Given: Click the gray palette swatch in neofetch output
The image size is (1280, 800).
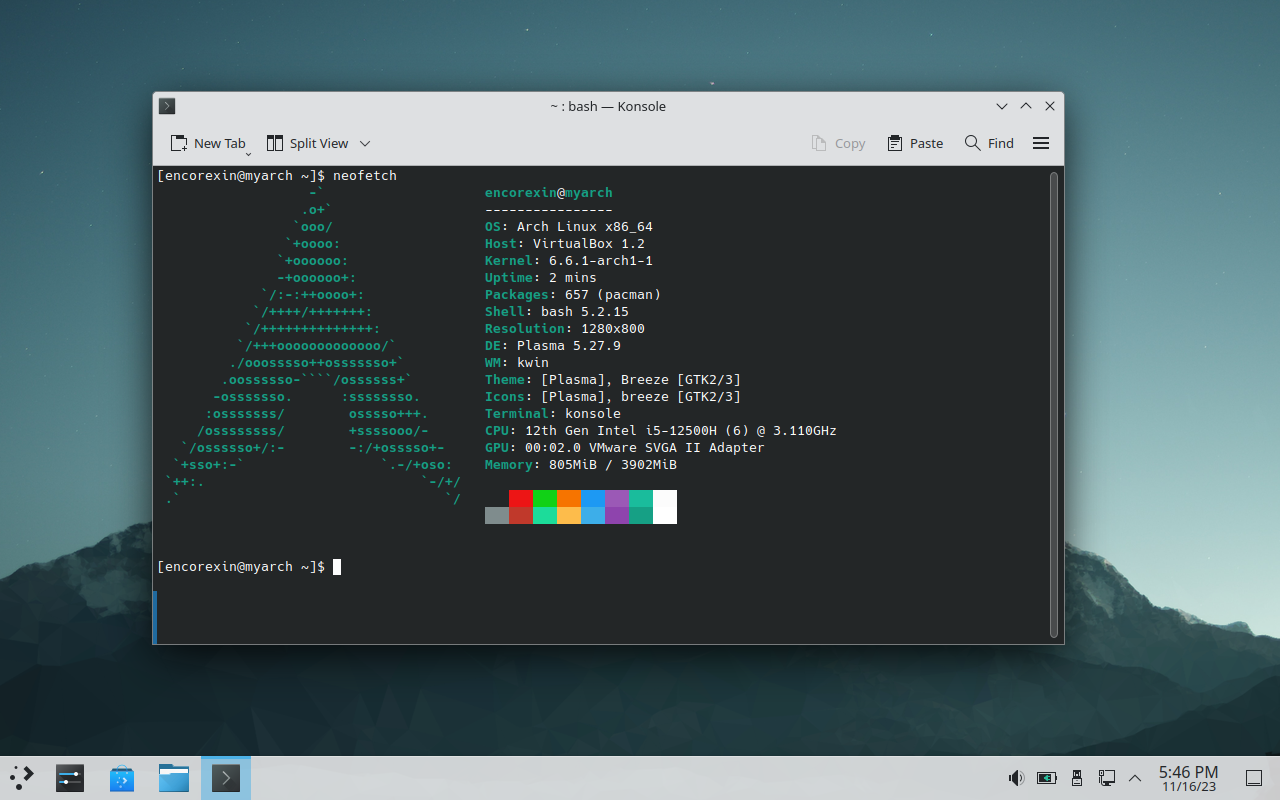Looking at the screenshot, I should point(497,515).
